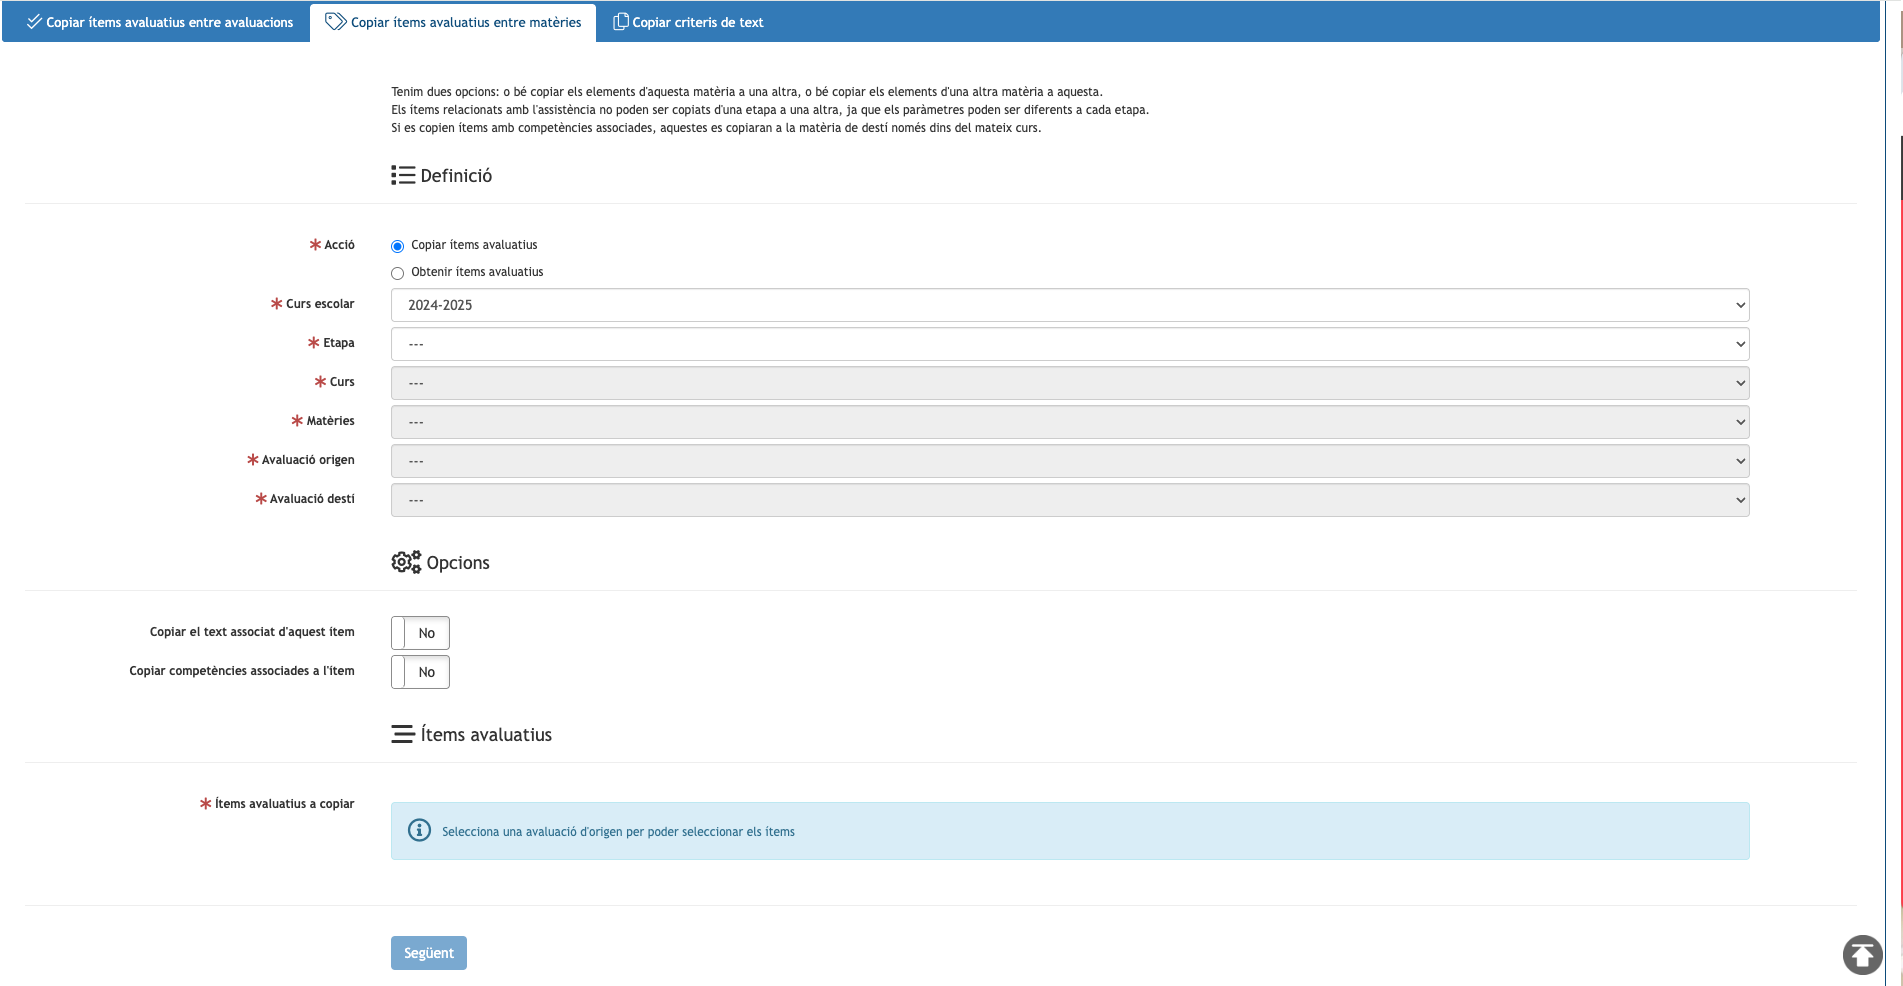Viewport: 1903px width, 986px height.
Task: Click the checkmark icon on the avaluacions tab
Action: coord(34,21)
